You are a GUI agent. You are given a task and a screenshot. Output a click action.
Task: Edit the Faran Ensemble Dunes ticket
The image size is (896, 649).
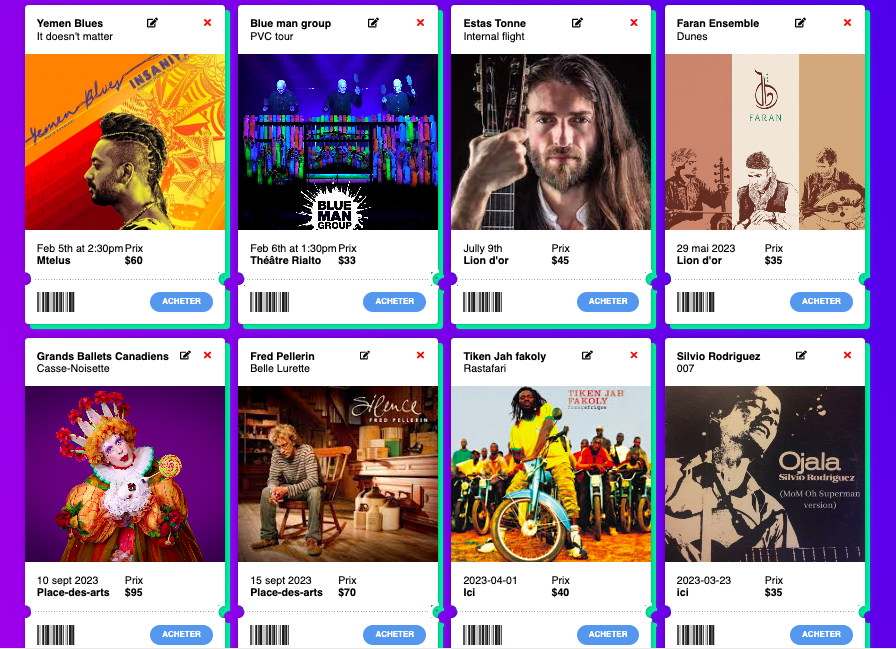[x=800, y=23]
